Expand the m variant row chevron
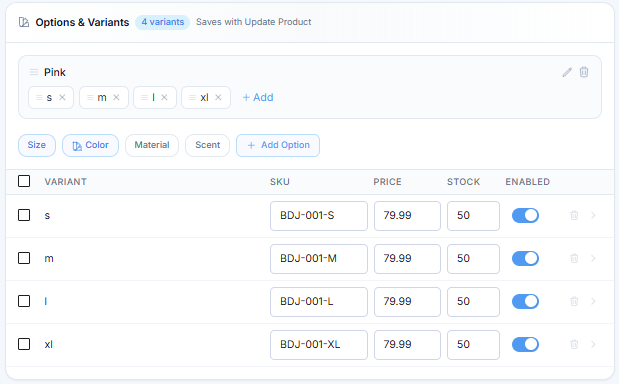The image size is (619, 384). click(x=593, y=258)
